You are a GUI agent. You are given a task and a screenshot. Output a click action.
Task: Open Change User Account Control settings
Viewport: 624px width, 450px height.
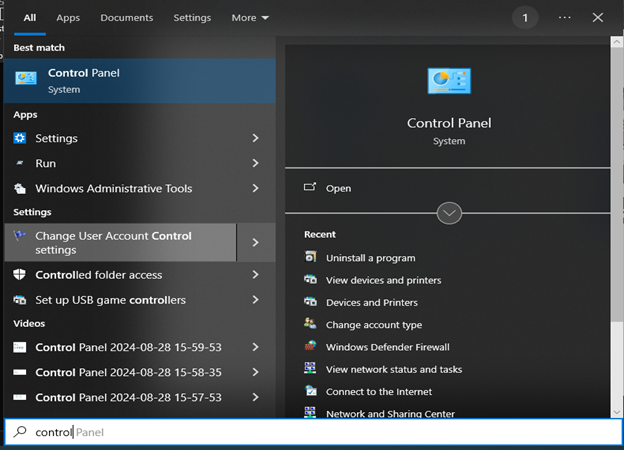click(121, 242)
